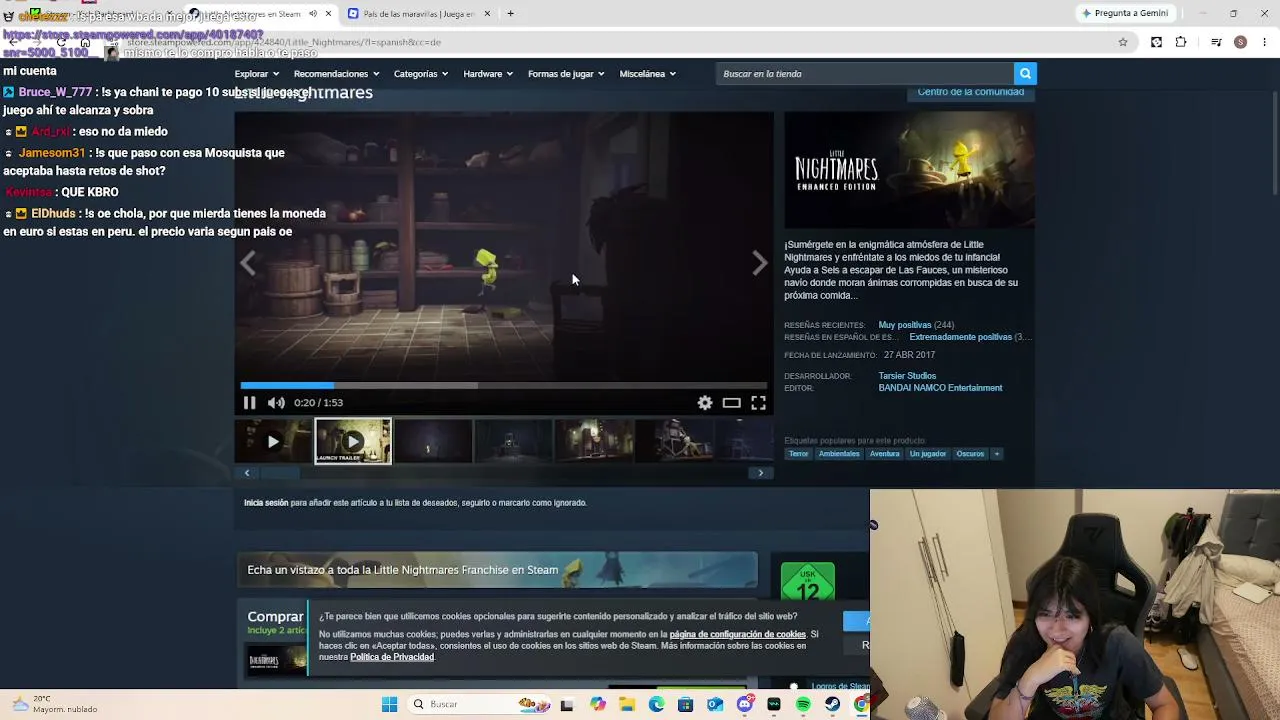Screen dimensions: 1280x720
Task: Open the 'Muy positivas' recent reviews link
Action: tap(905, 325)
